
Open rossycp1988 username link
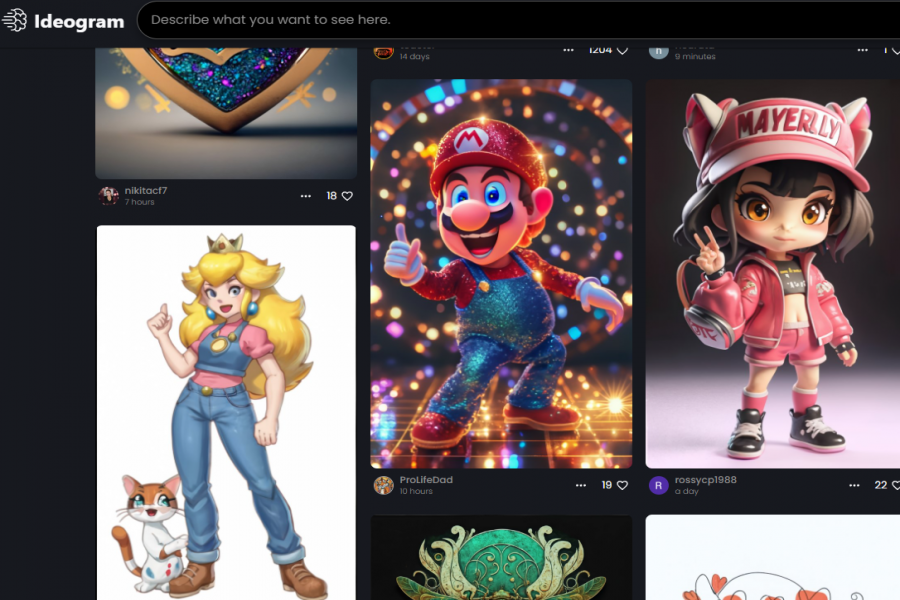[705, 480]
